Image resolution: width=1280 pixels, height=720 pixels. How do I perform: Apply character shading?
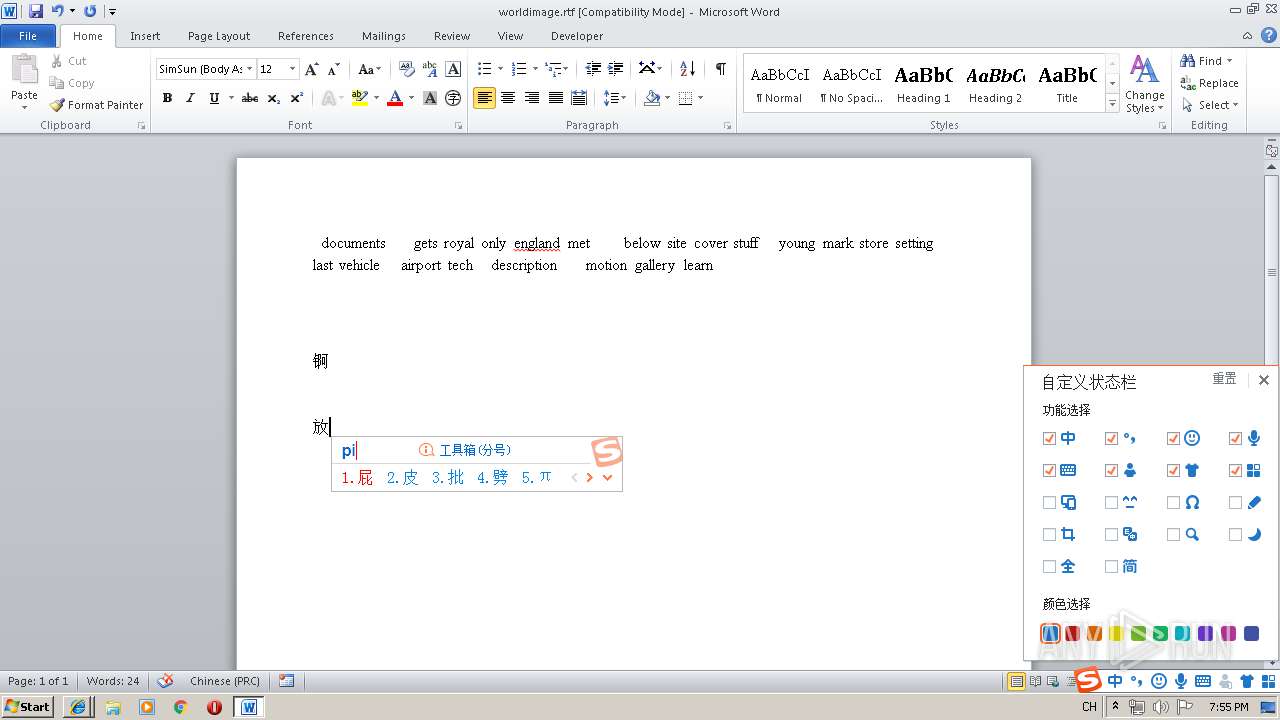pyautogui.click(x=430, y=98)
